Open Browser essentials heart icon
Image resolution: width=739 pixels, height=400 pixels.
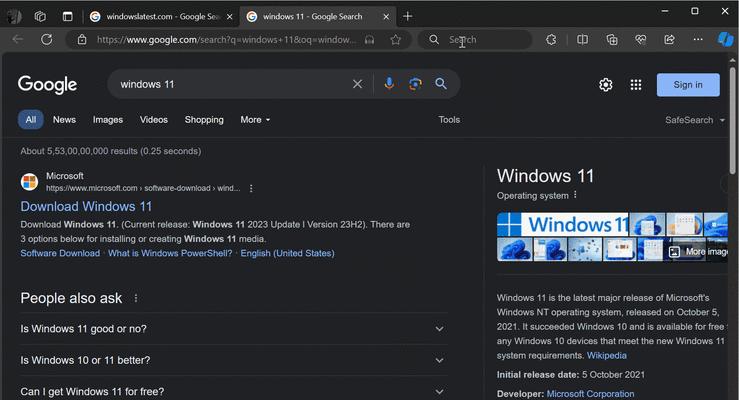click(x=640, y=40)
